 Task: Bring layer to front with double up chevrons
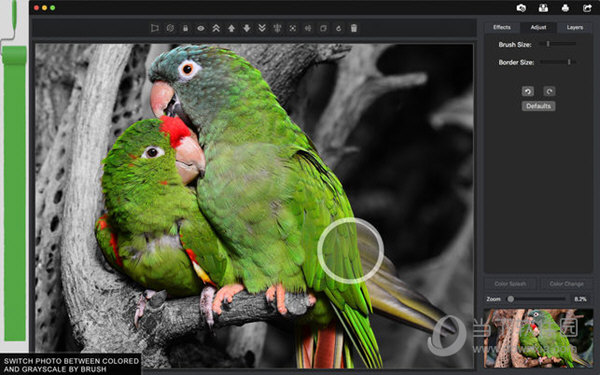click(216, 28)
